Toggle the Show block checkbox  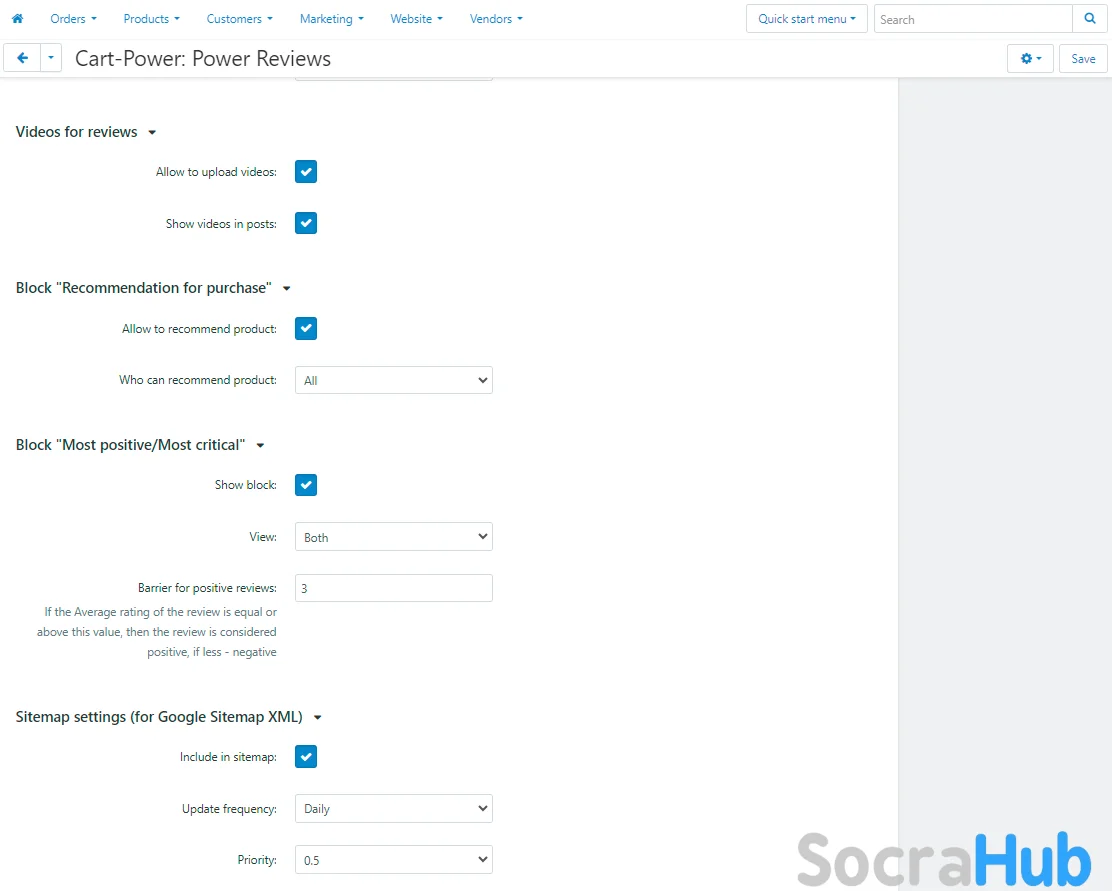click(x=306, y=485)
